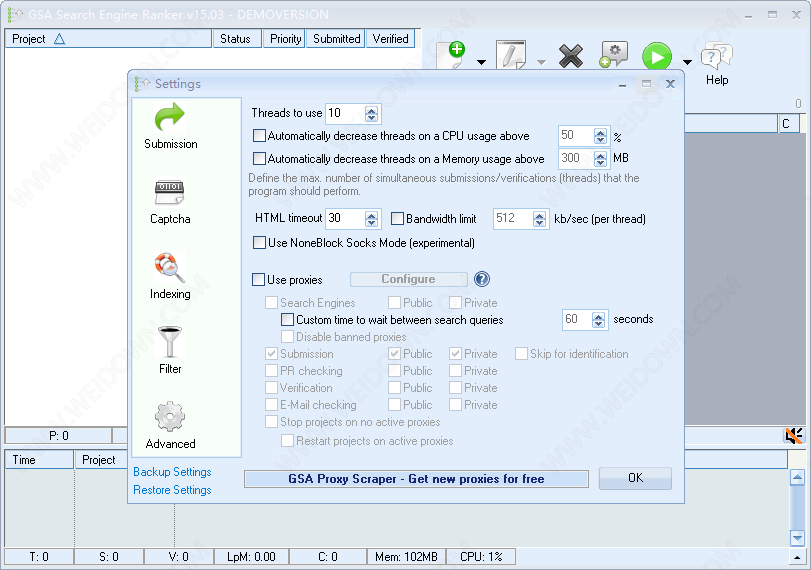Sort by the Project column header

click(x=108, y=39)
